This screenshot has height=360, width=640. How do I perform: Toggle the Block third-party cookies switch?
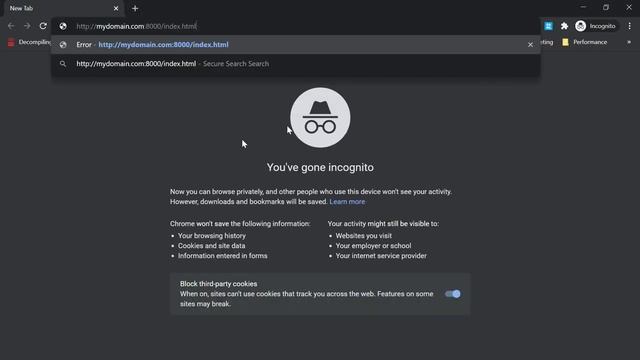453,294
